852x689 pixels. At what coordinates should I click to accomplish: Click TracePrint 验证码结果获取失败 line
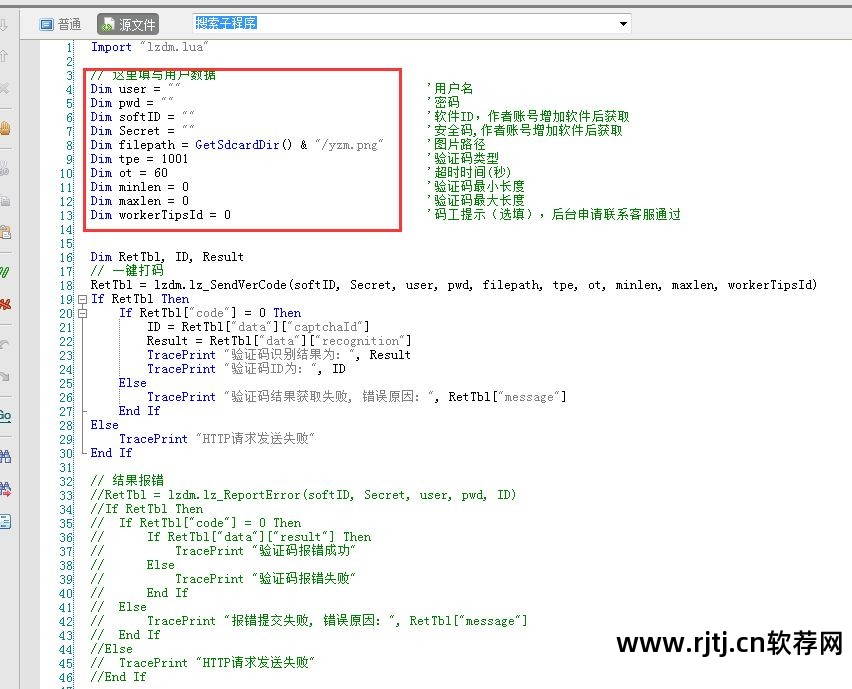click(x=357, y=397)
